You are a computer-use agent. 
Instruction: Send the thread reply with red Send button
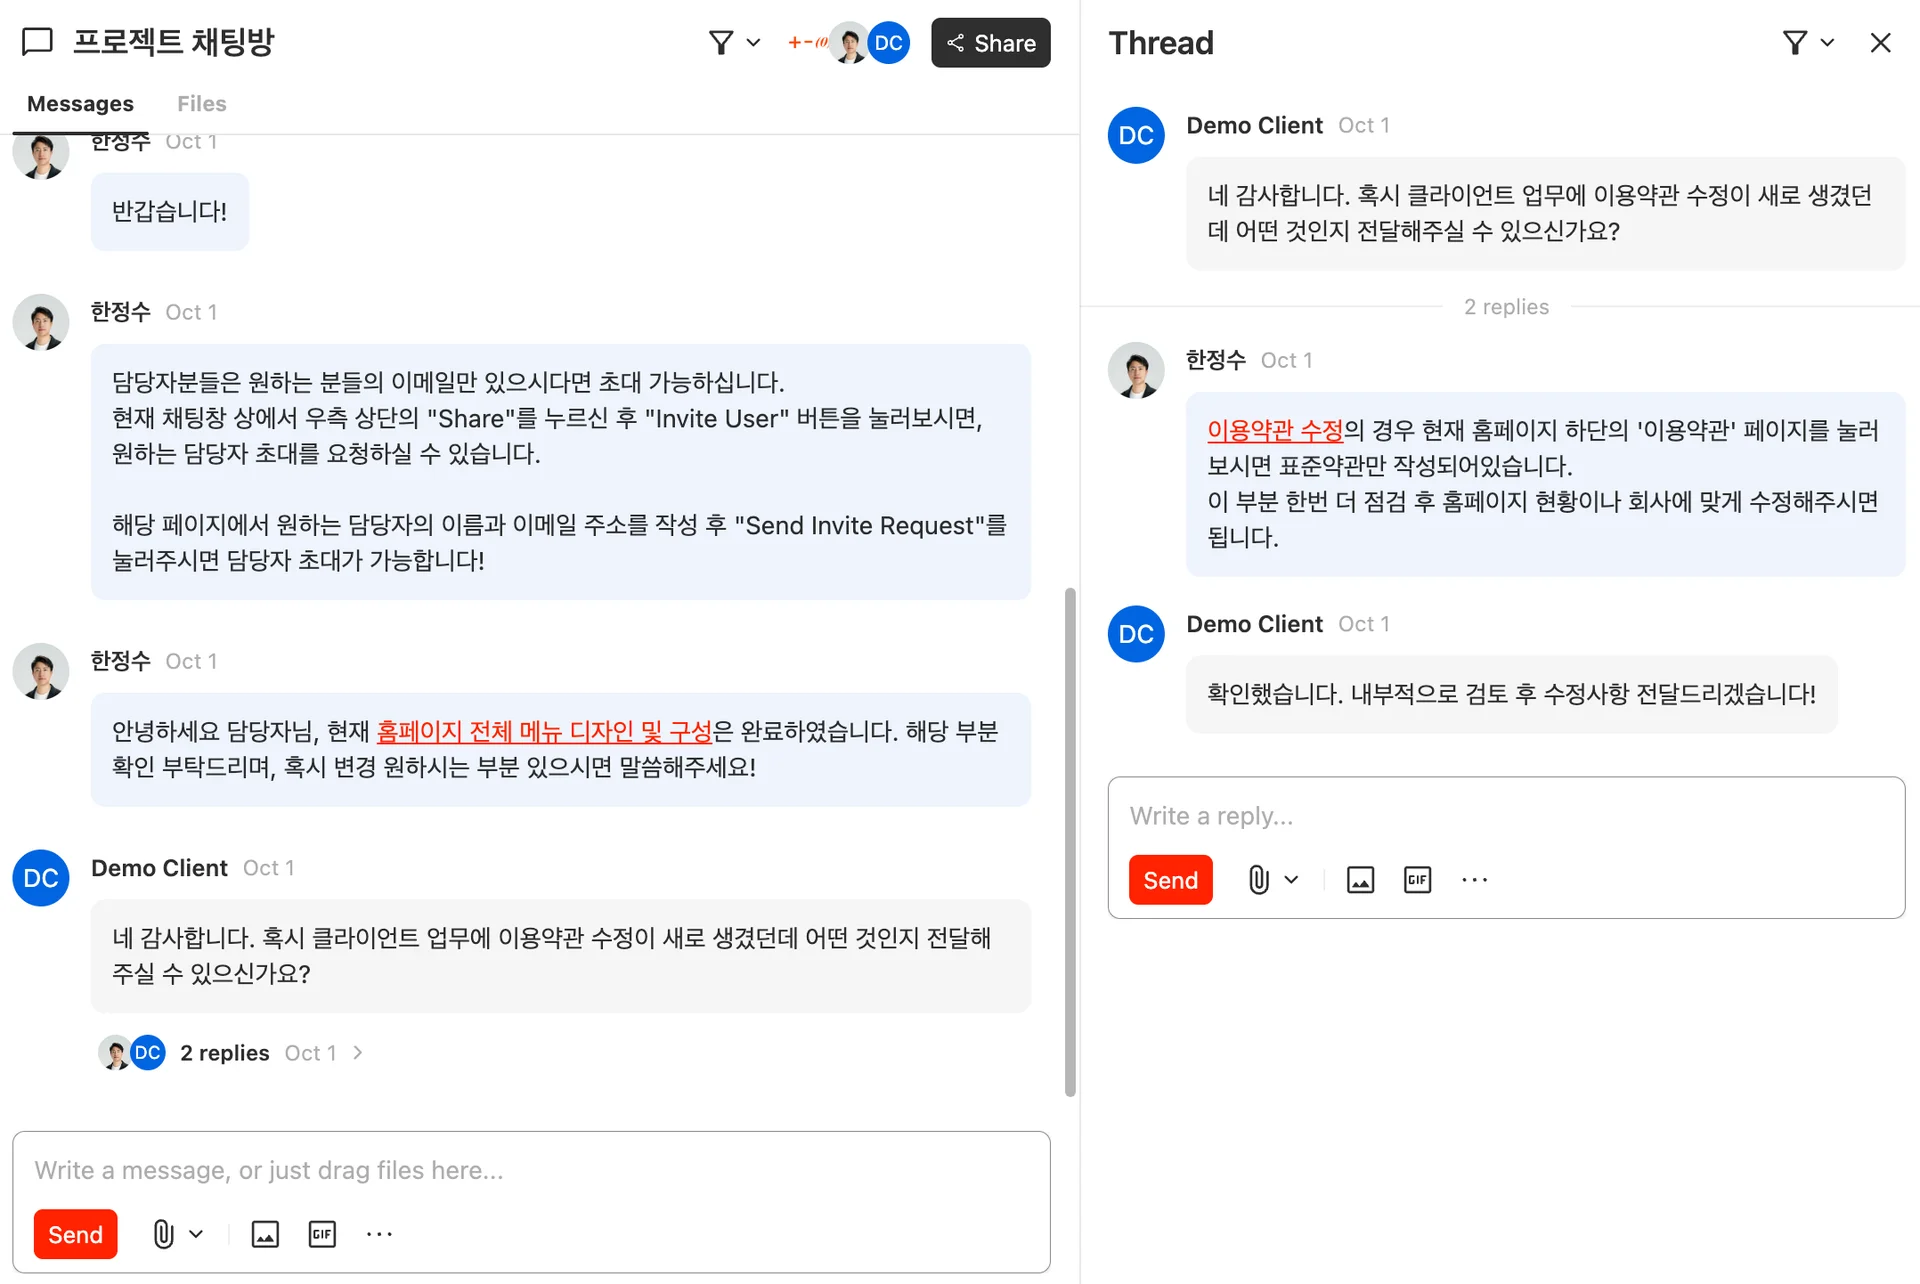coord(1170,880)
